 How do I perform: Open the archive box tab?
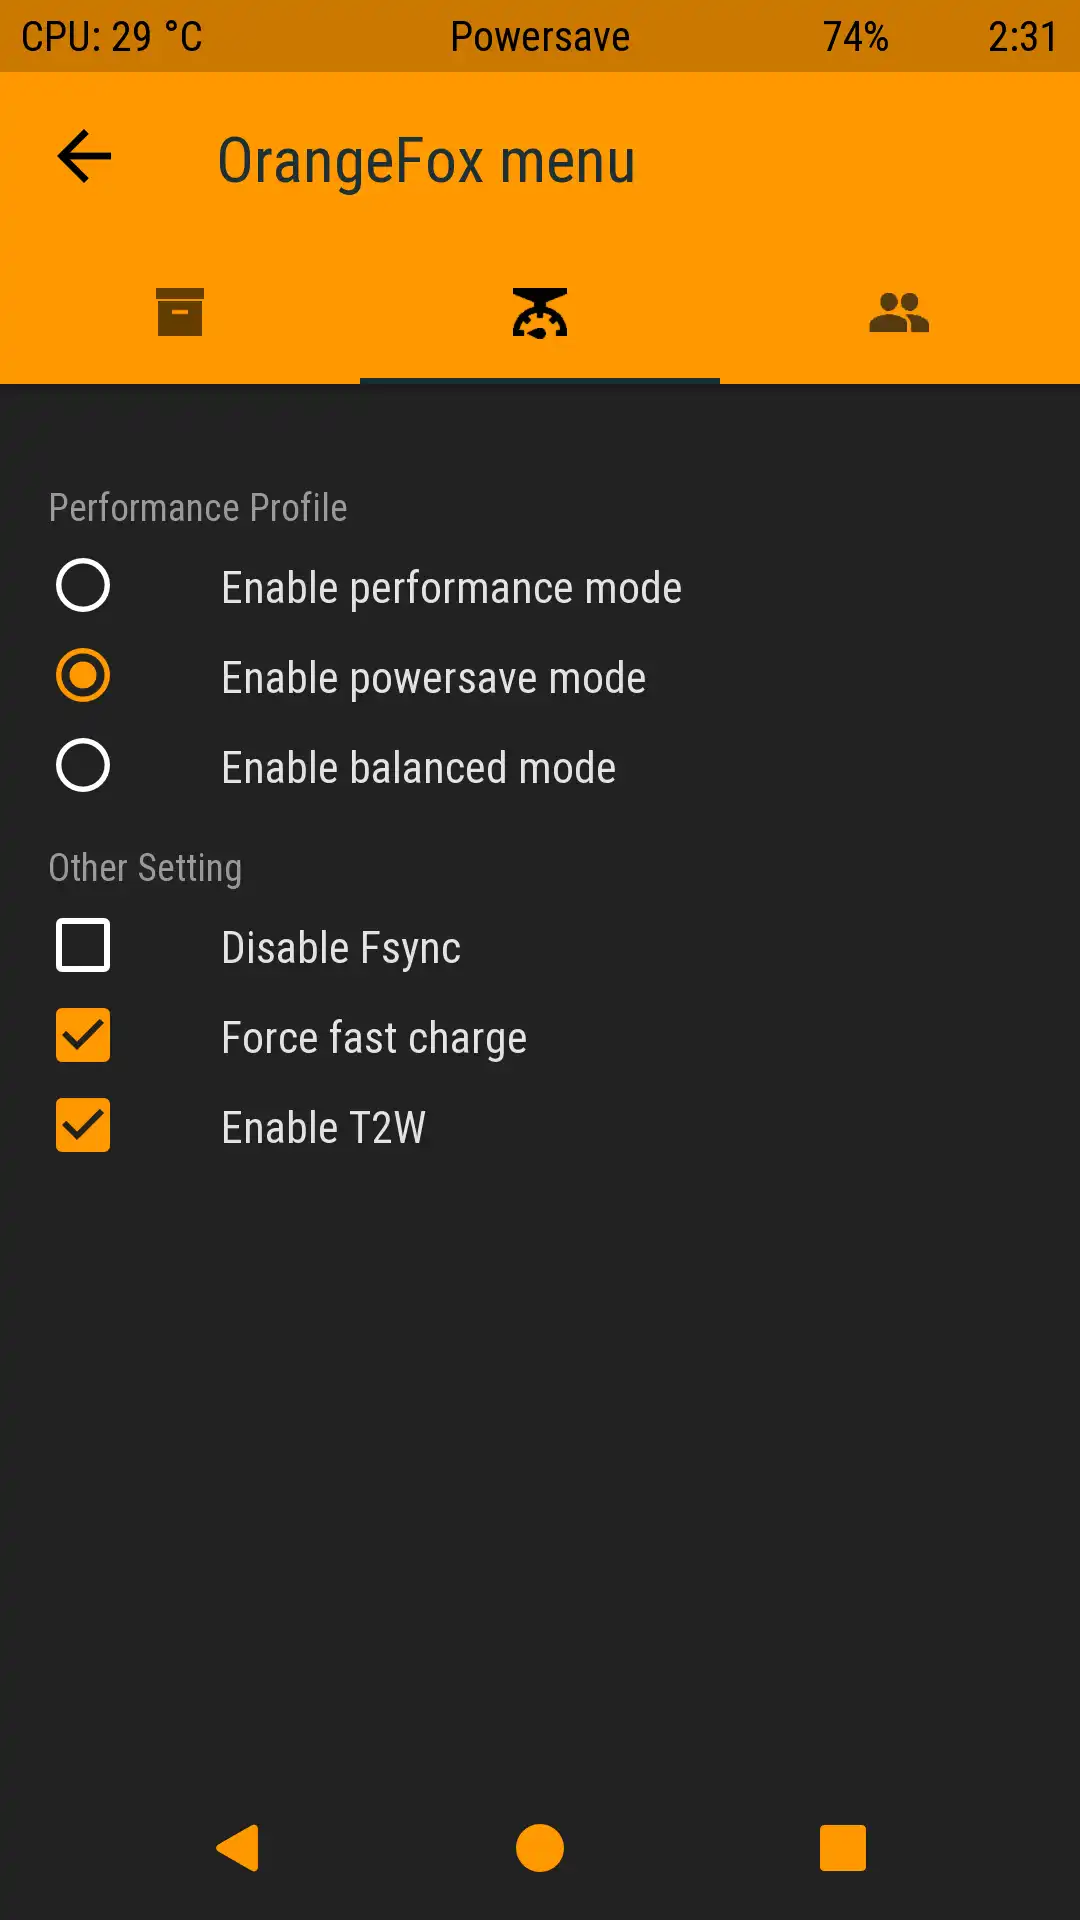(180, 312)
